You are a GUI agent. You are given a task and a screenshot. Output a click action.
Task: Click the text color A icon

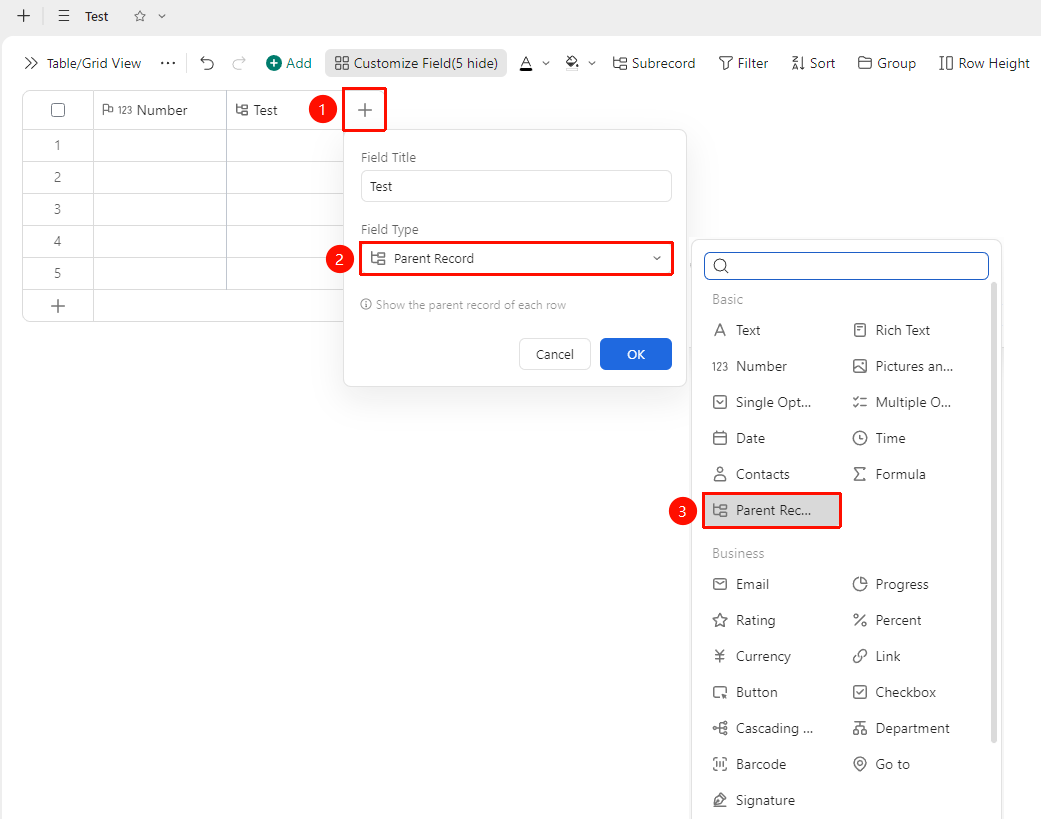pyautogui.click(x=526, y=63)
